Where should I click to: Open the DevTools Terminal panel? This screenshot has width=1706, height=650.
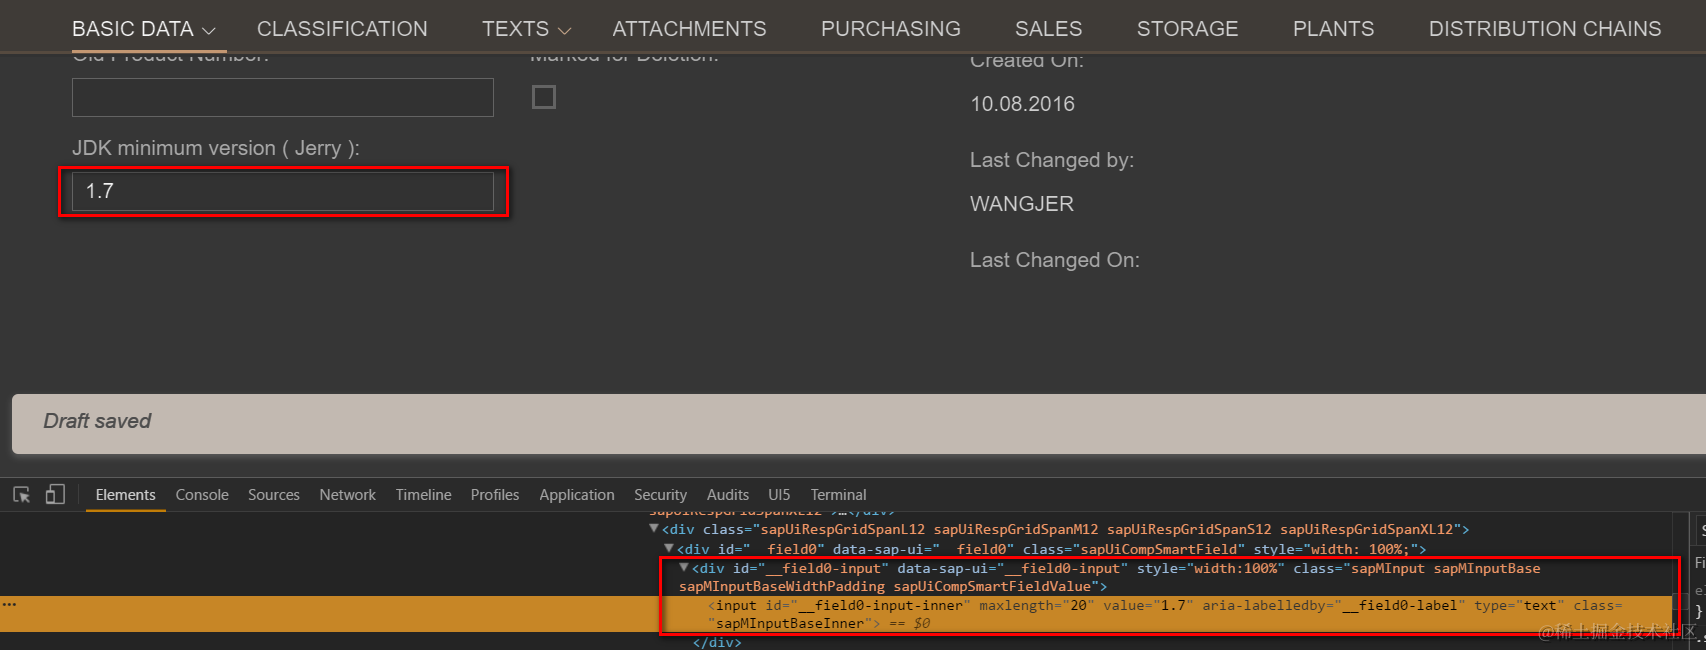click(838, 495)
